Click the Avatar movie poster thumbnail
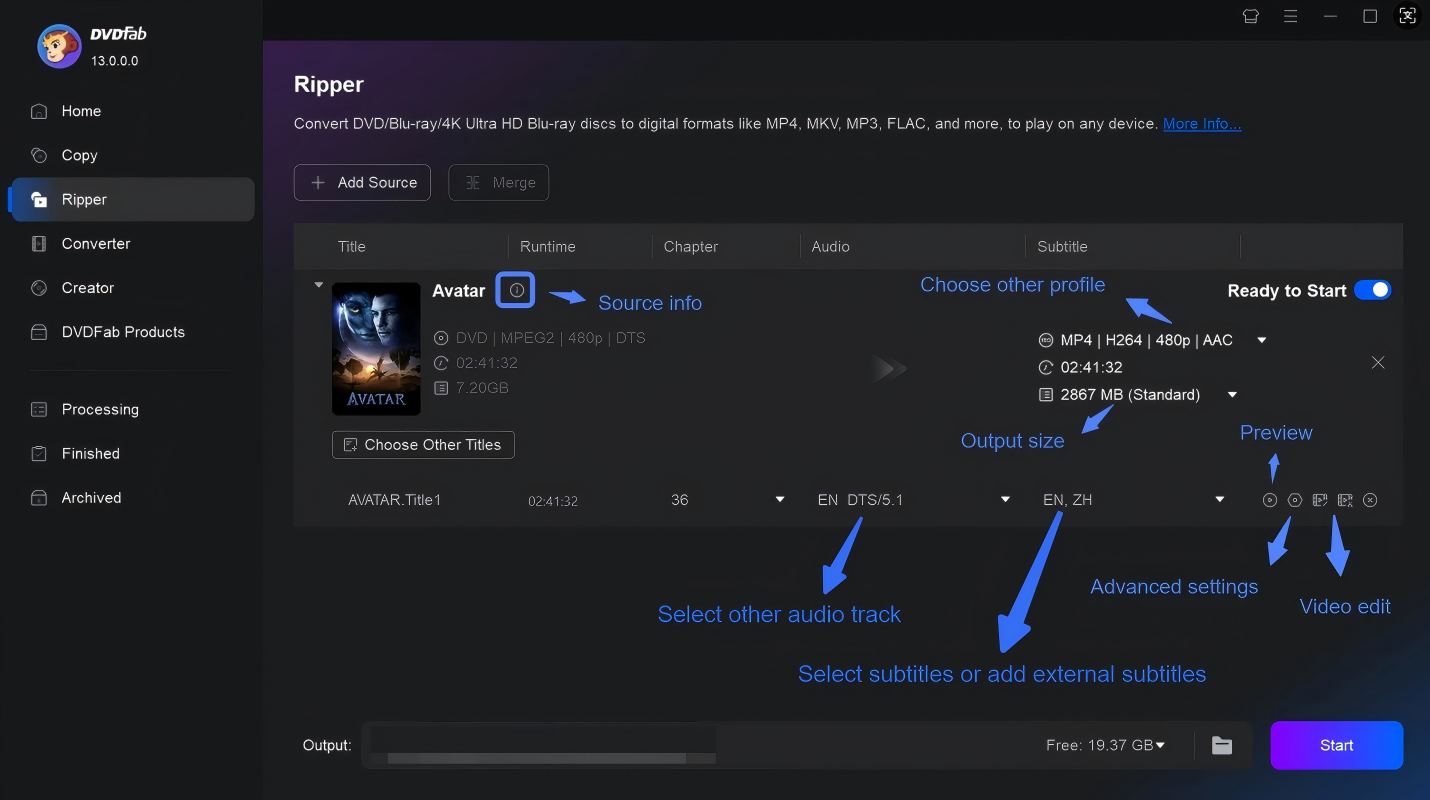 coord(376,348)
